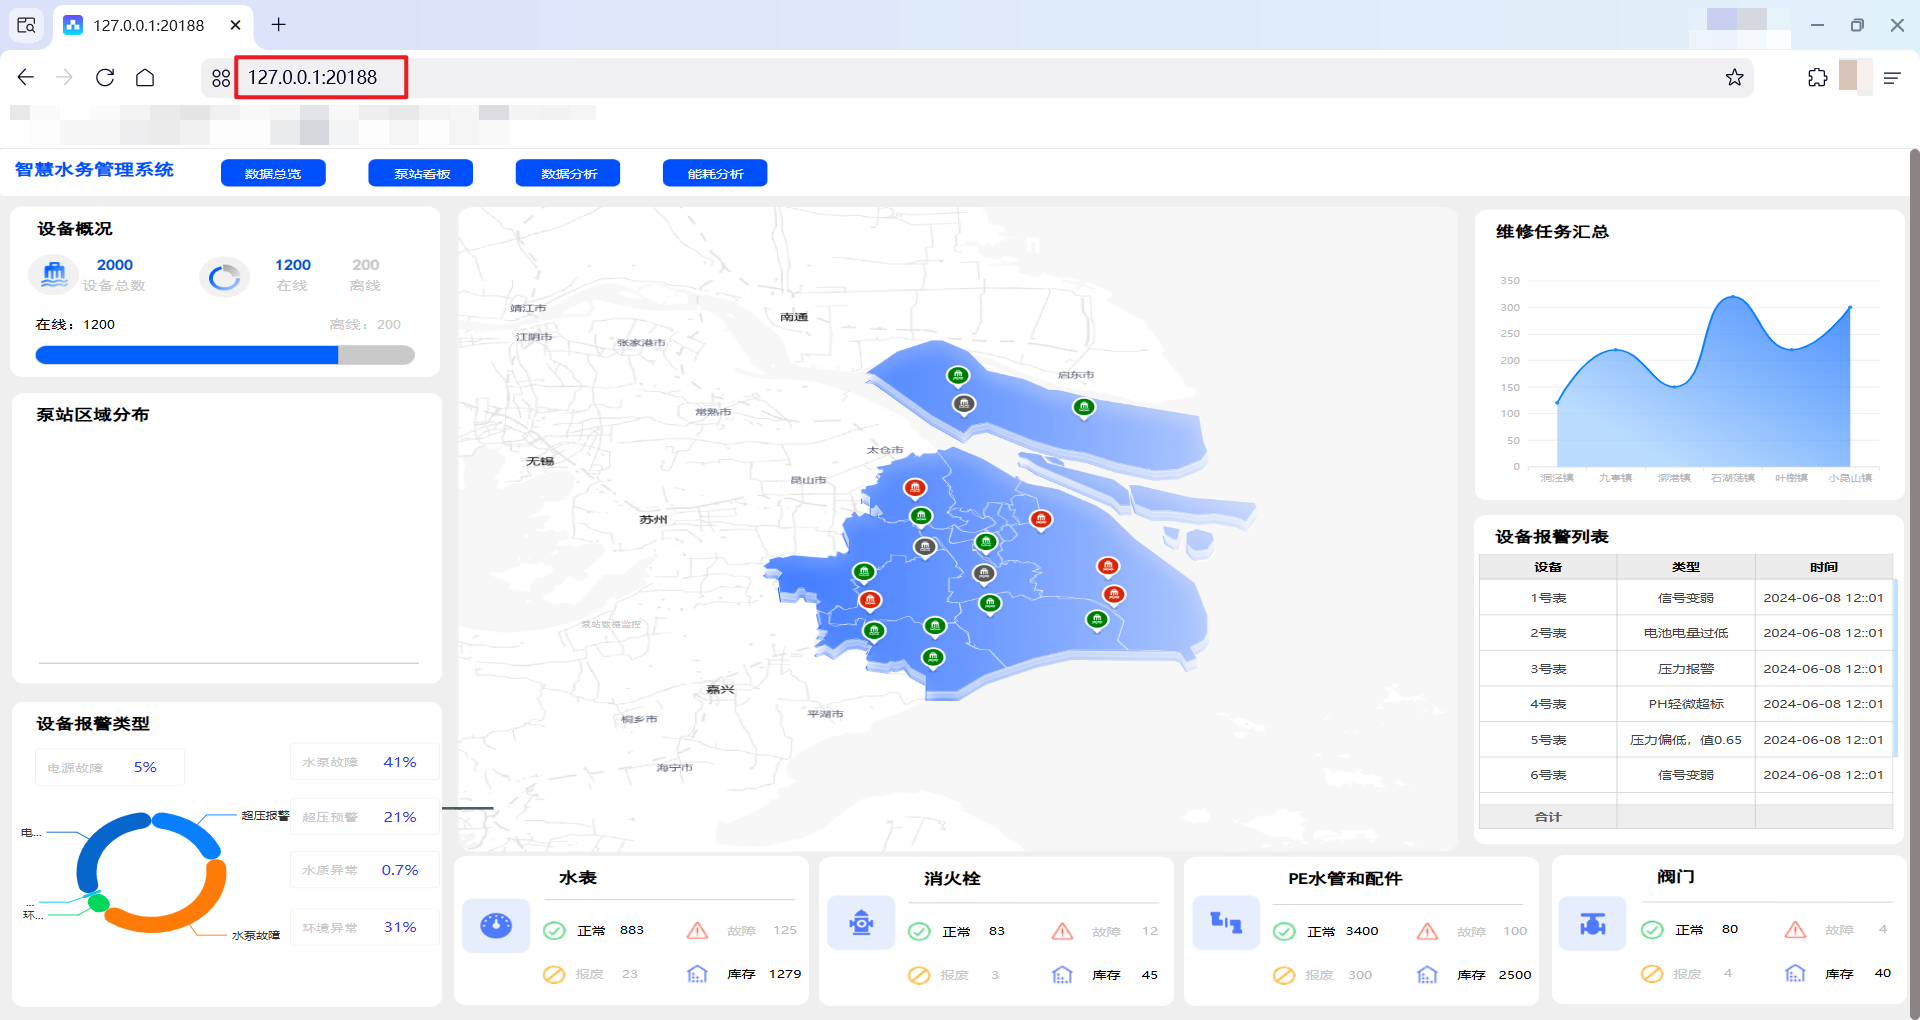Click the online/offline device progress bar
This screenshot has height=1020, width=1920.
coord(225,355)
